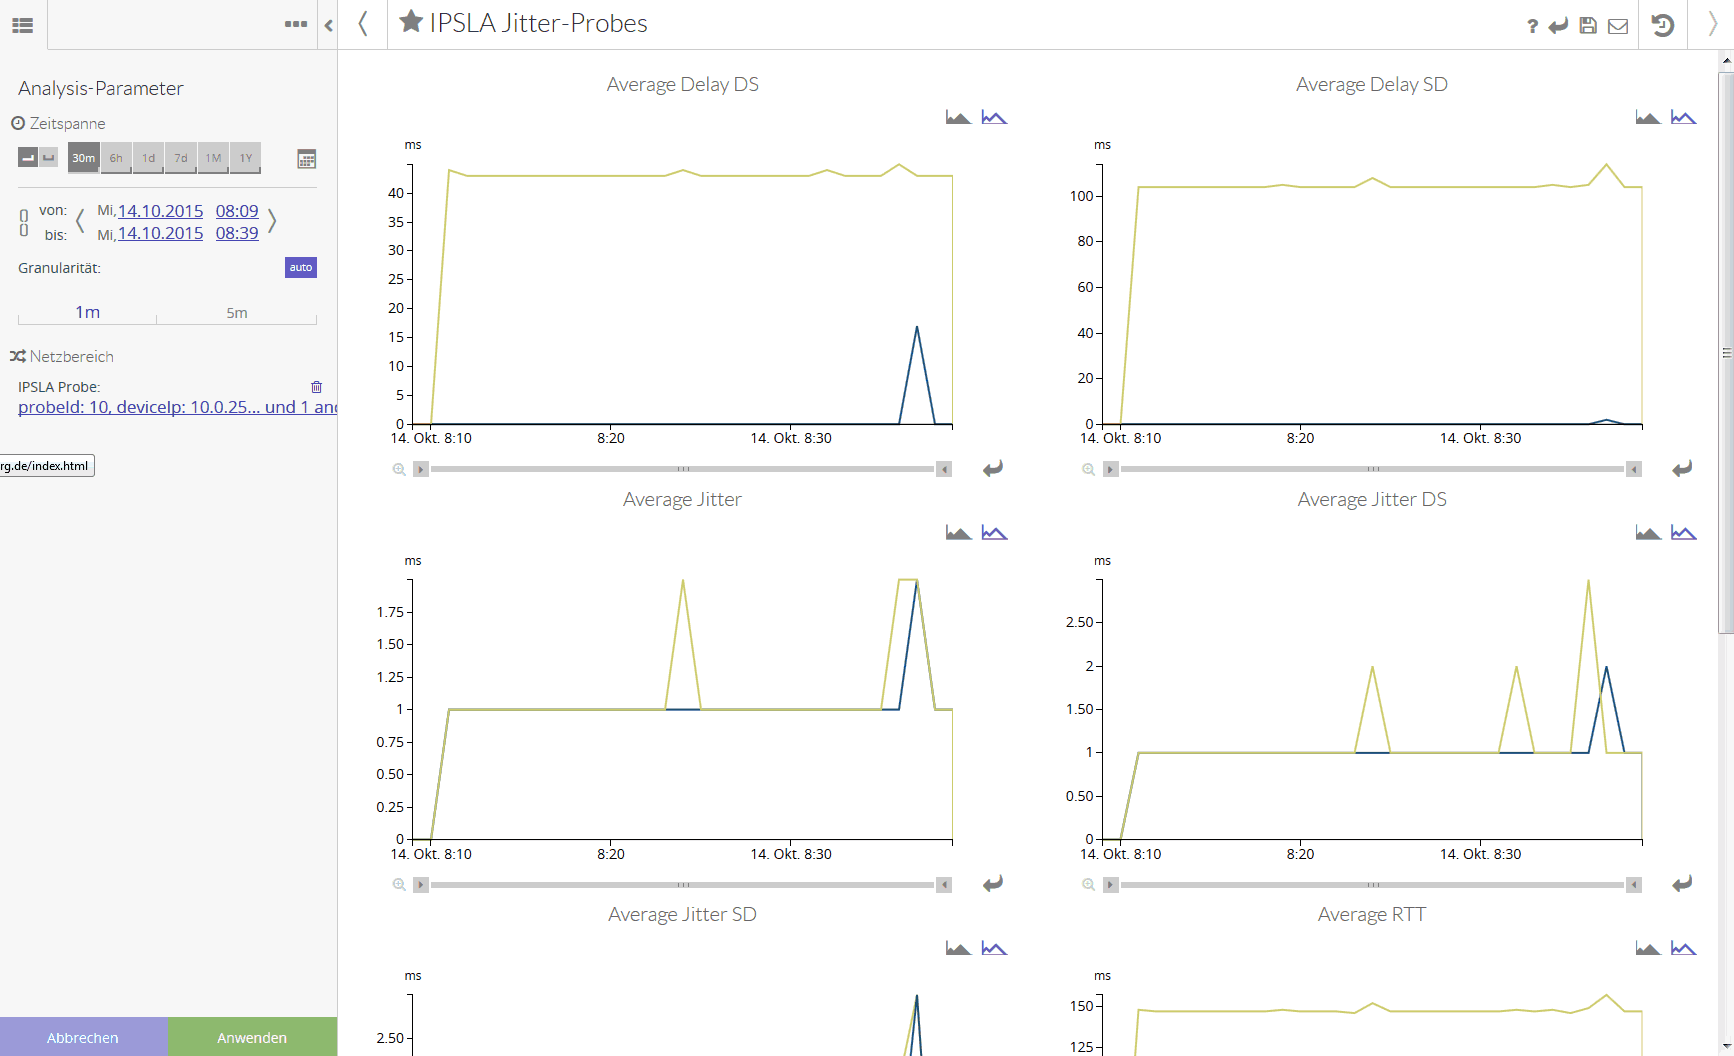The width and height of the screenshot is (1734, 1056).
Task: Switch Average Delay DS to area chart
Action: tap(958, 117)
